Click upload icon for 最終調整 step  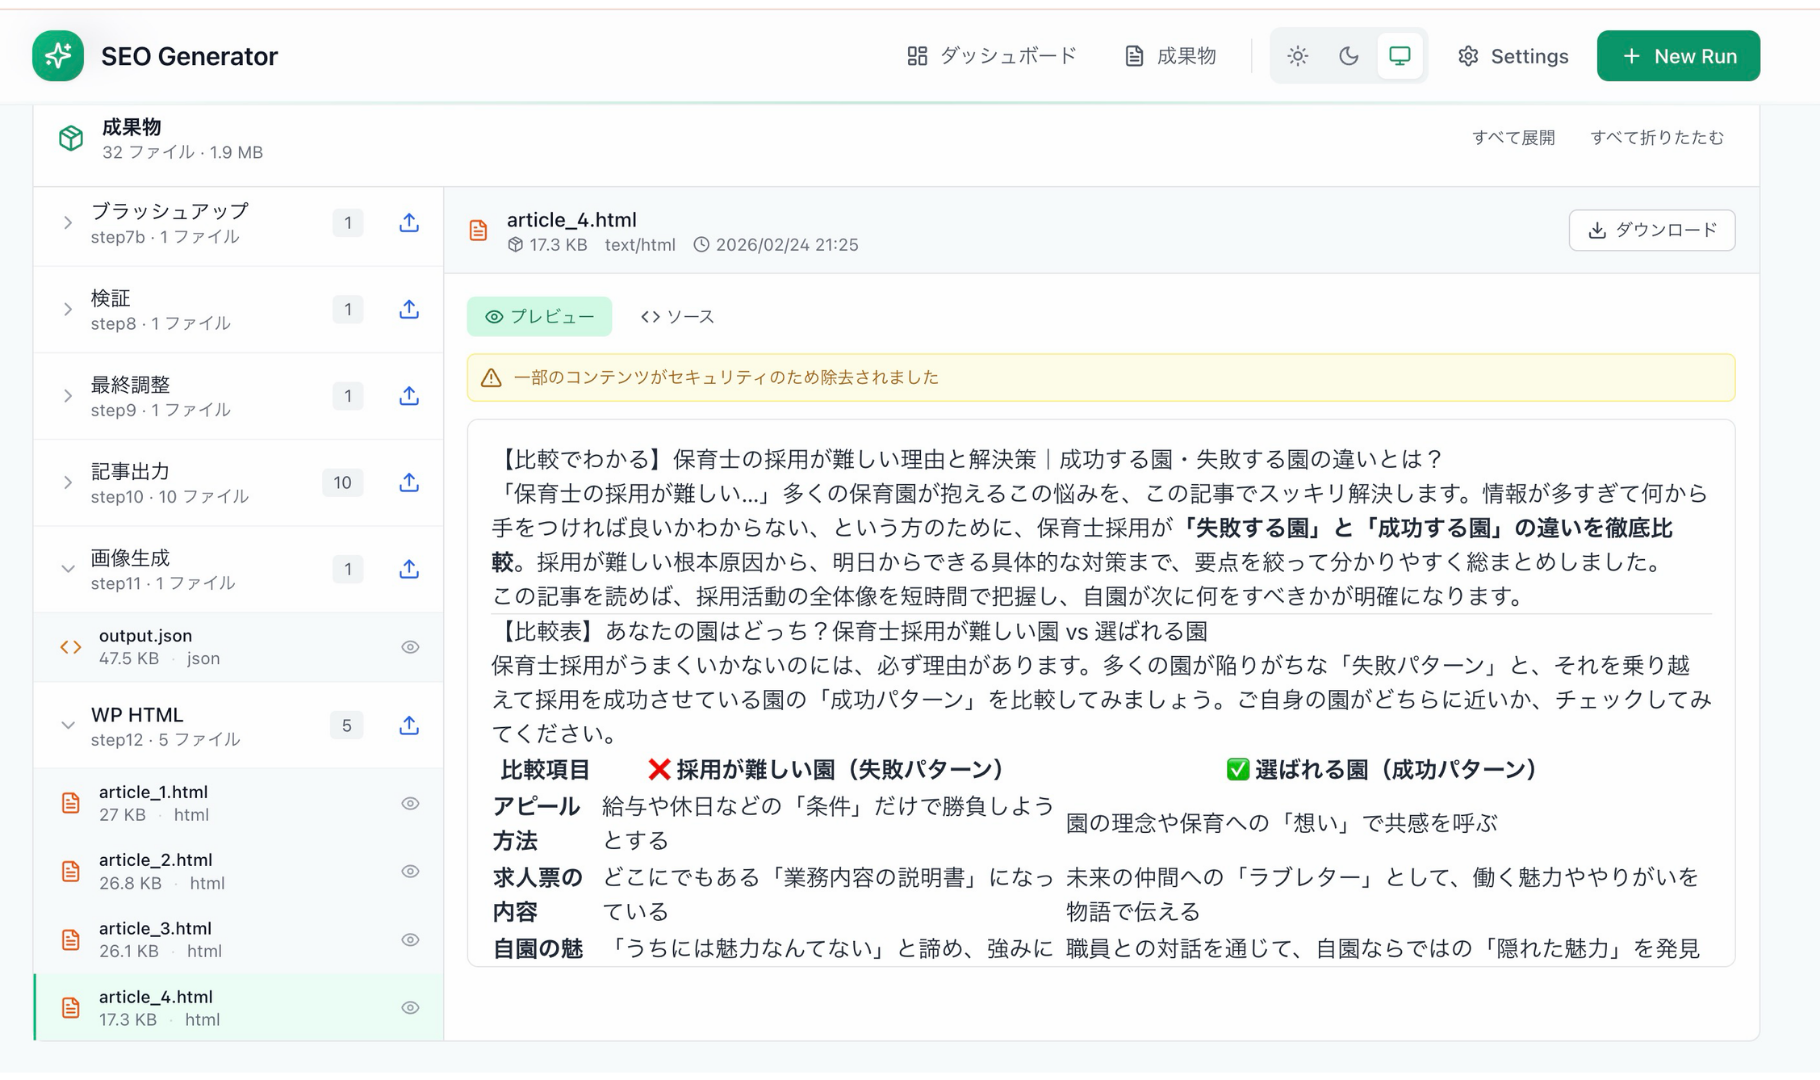pyautogui.click(x=409, y=396)
